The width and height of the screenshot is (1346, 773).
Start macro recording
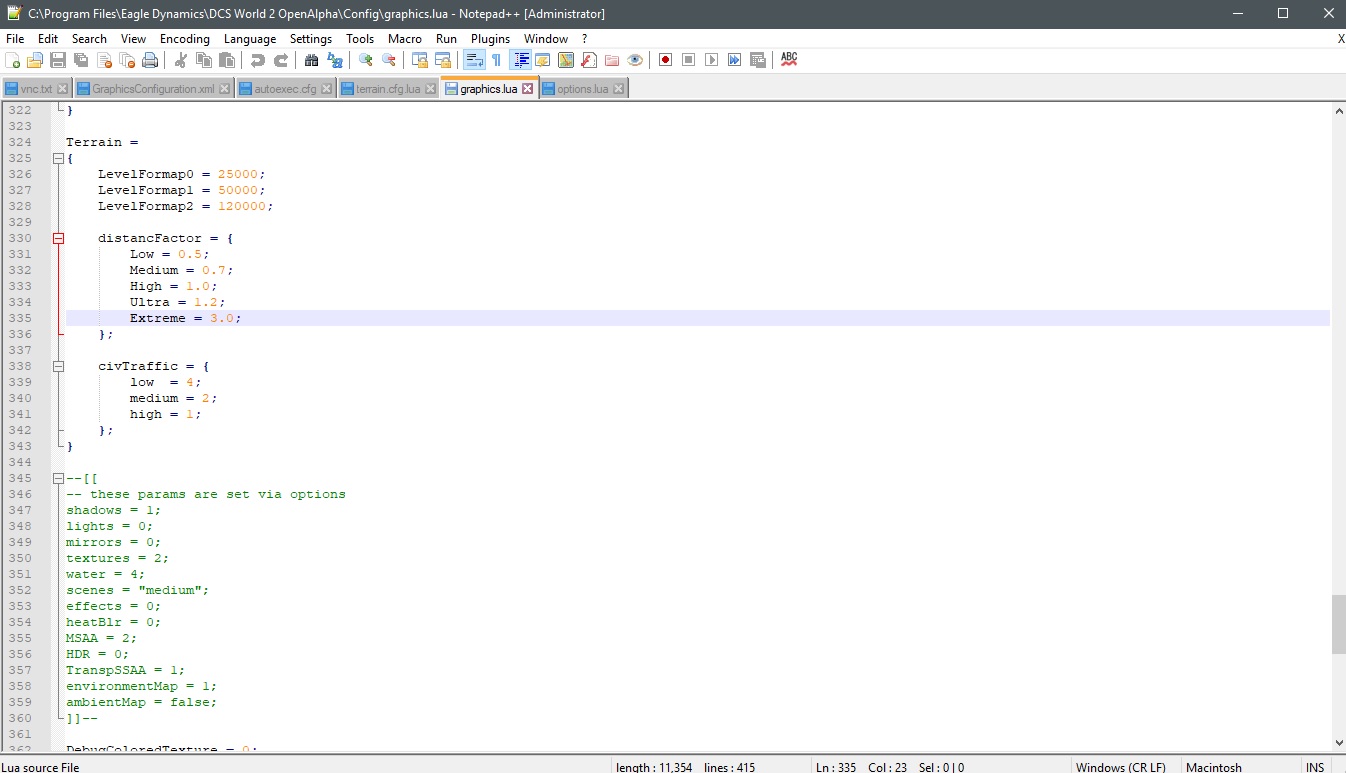coord(666,60)
